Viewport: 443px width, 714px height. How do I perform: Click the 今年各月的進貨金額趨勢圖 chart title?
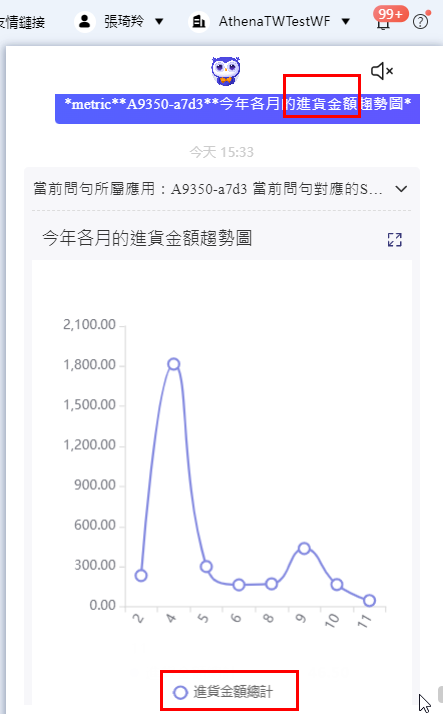click(147, 238)
